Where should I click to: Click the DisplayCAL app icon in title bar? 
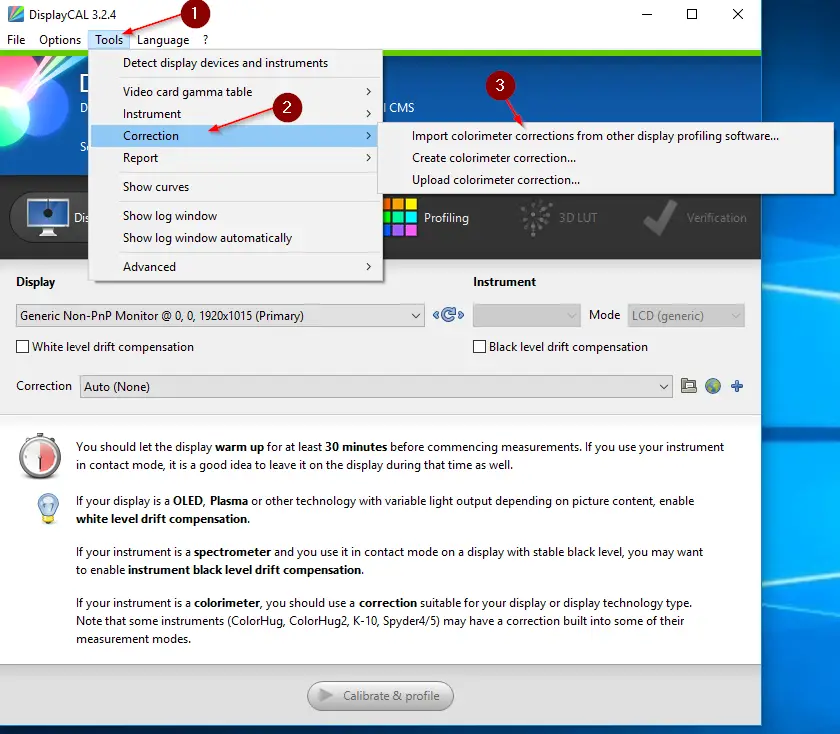tap(16, 14)
